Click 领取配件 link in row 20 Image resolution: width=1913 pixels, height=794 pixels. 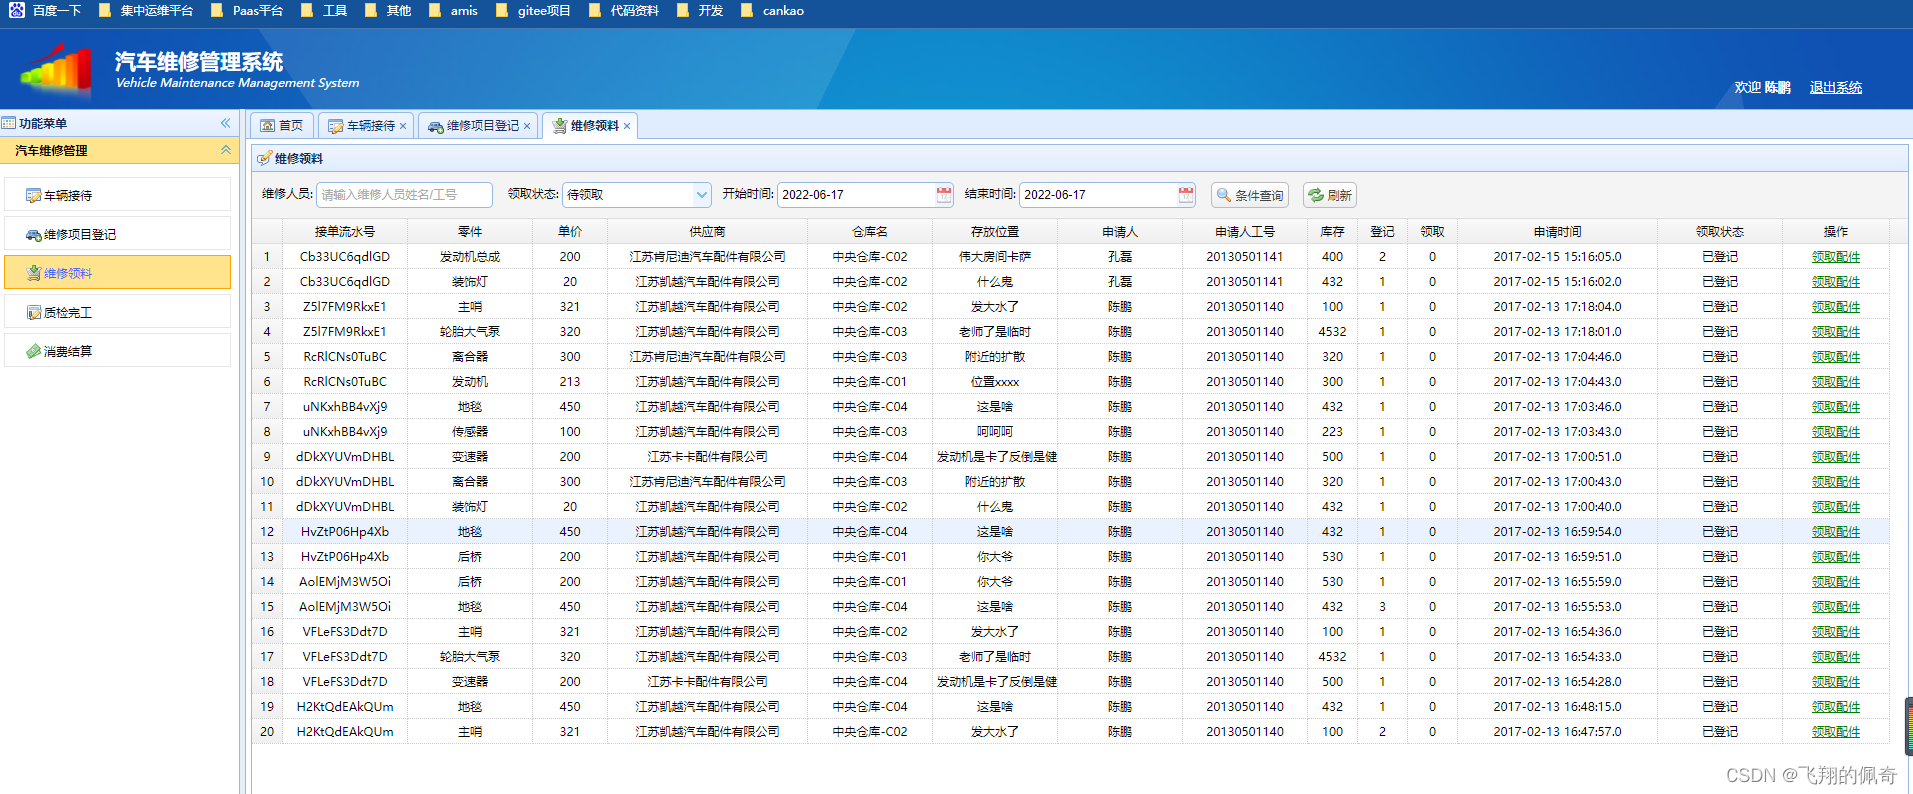point(1836,732)
